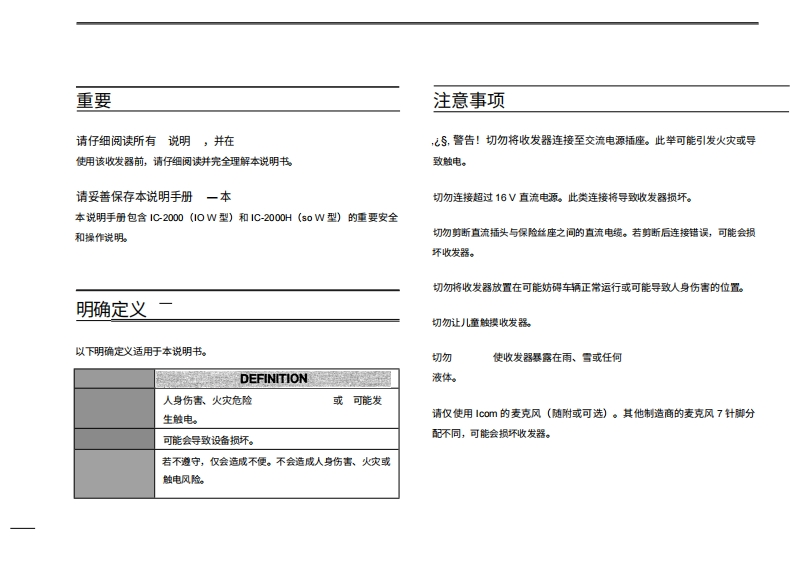Image resolution: width=793 pixels, height=561 pixels.
Task: Click the 以下明确定义适用于本说明书 sentence
Action: coord(141,352)
